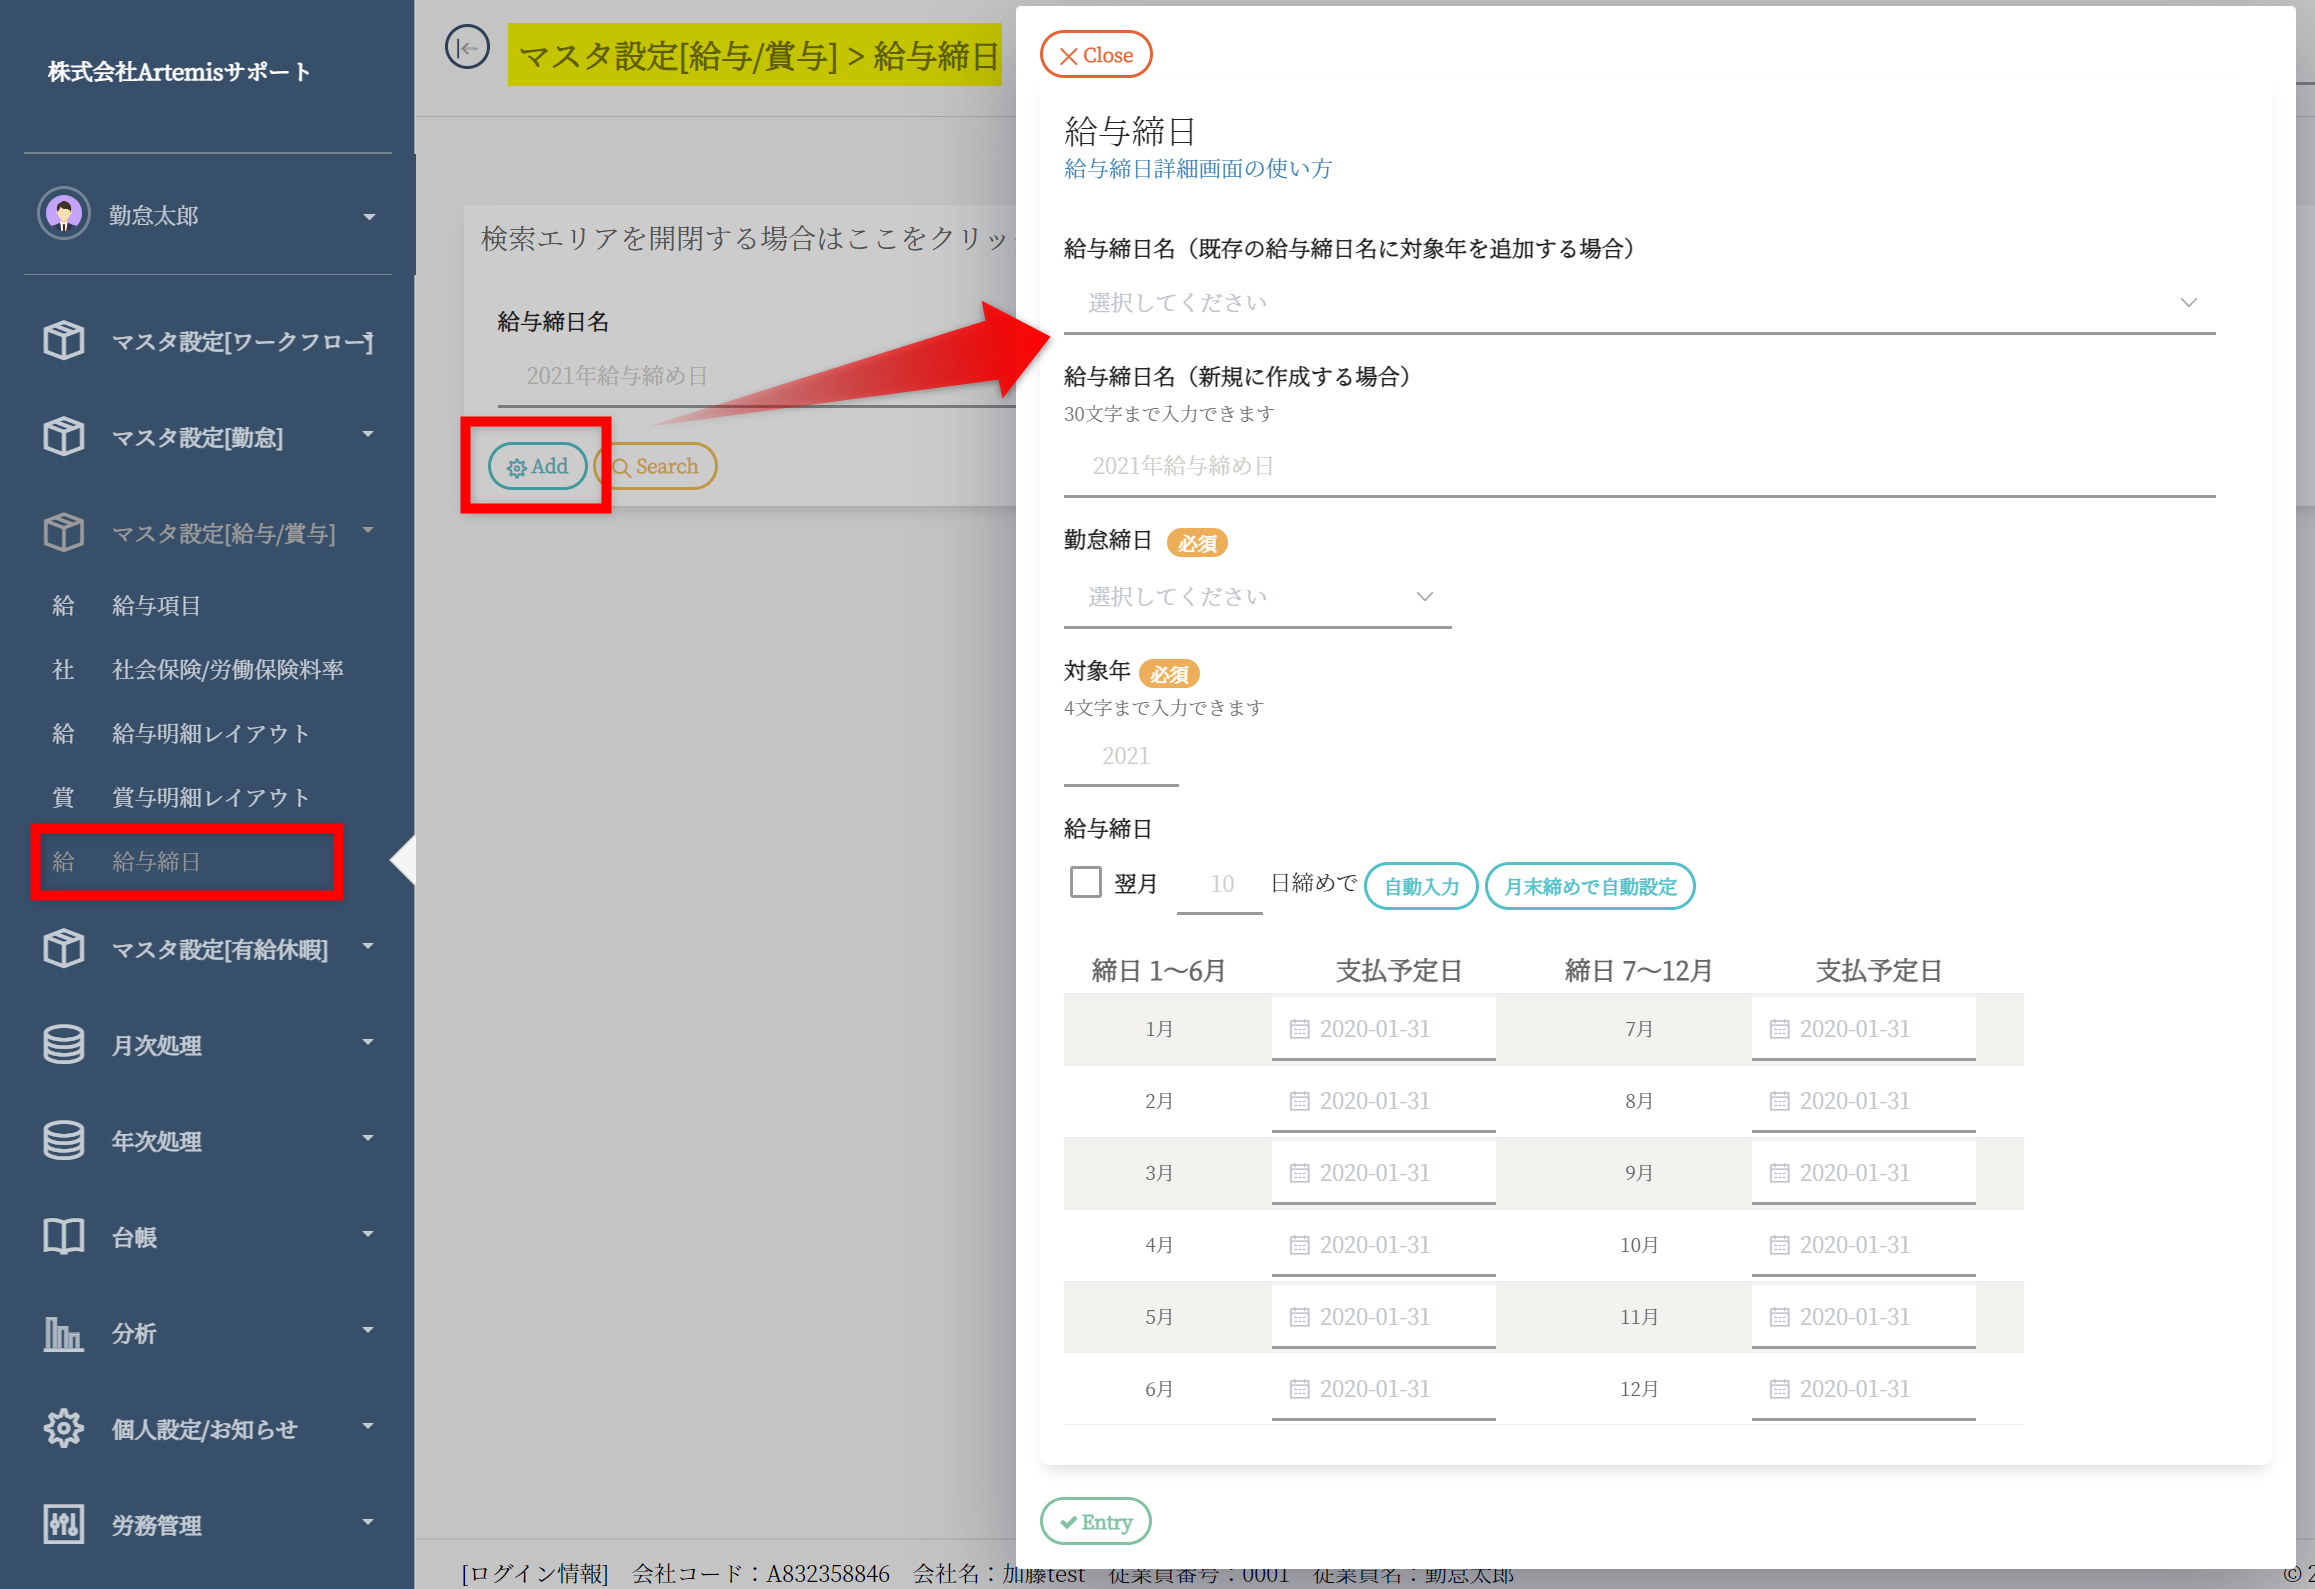The width and height of the screenshot is (2315, 1589).
Task: Click the 分析 bar chart icon
Action: point(64,1332)
